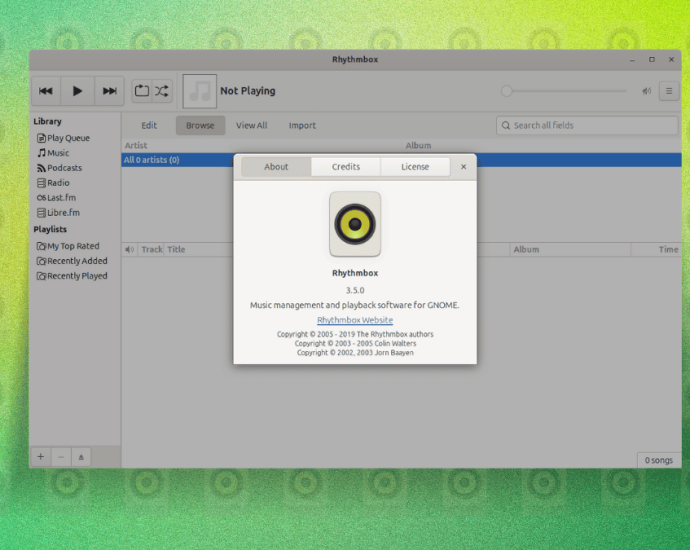690x550 pixels.
Task: Click the Not Playing label
Action: [248, 91]
